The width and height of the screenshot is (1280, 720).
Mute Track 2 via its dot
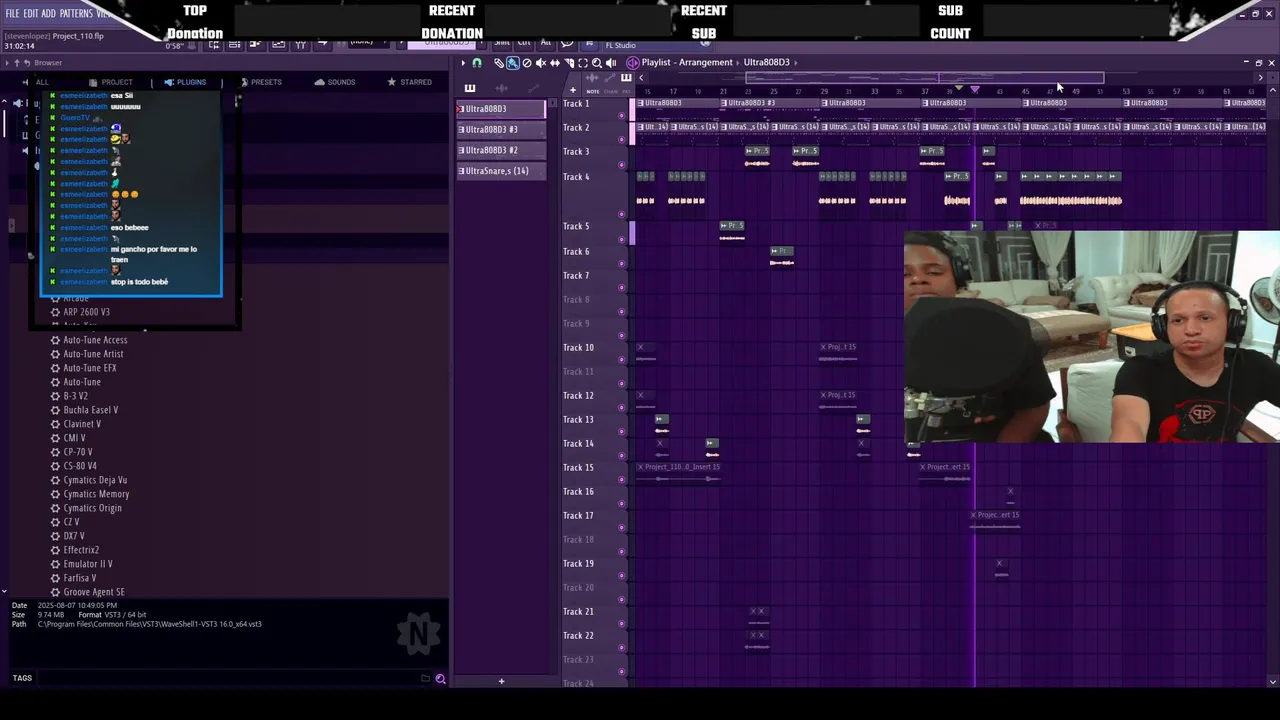(622, 138)
